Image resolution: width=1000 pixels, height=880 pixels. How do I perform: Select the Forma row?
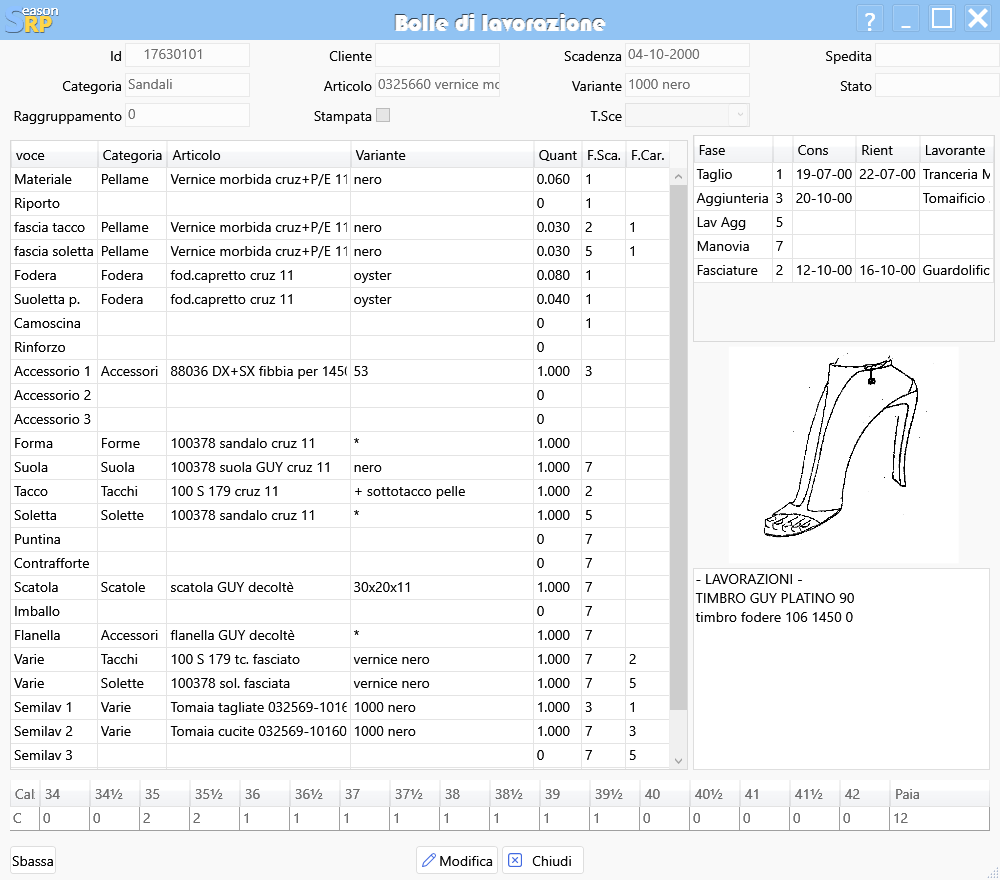click(340, 443)
